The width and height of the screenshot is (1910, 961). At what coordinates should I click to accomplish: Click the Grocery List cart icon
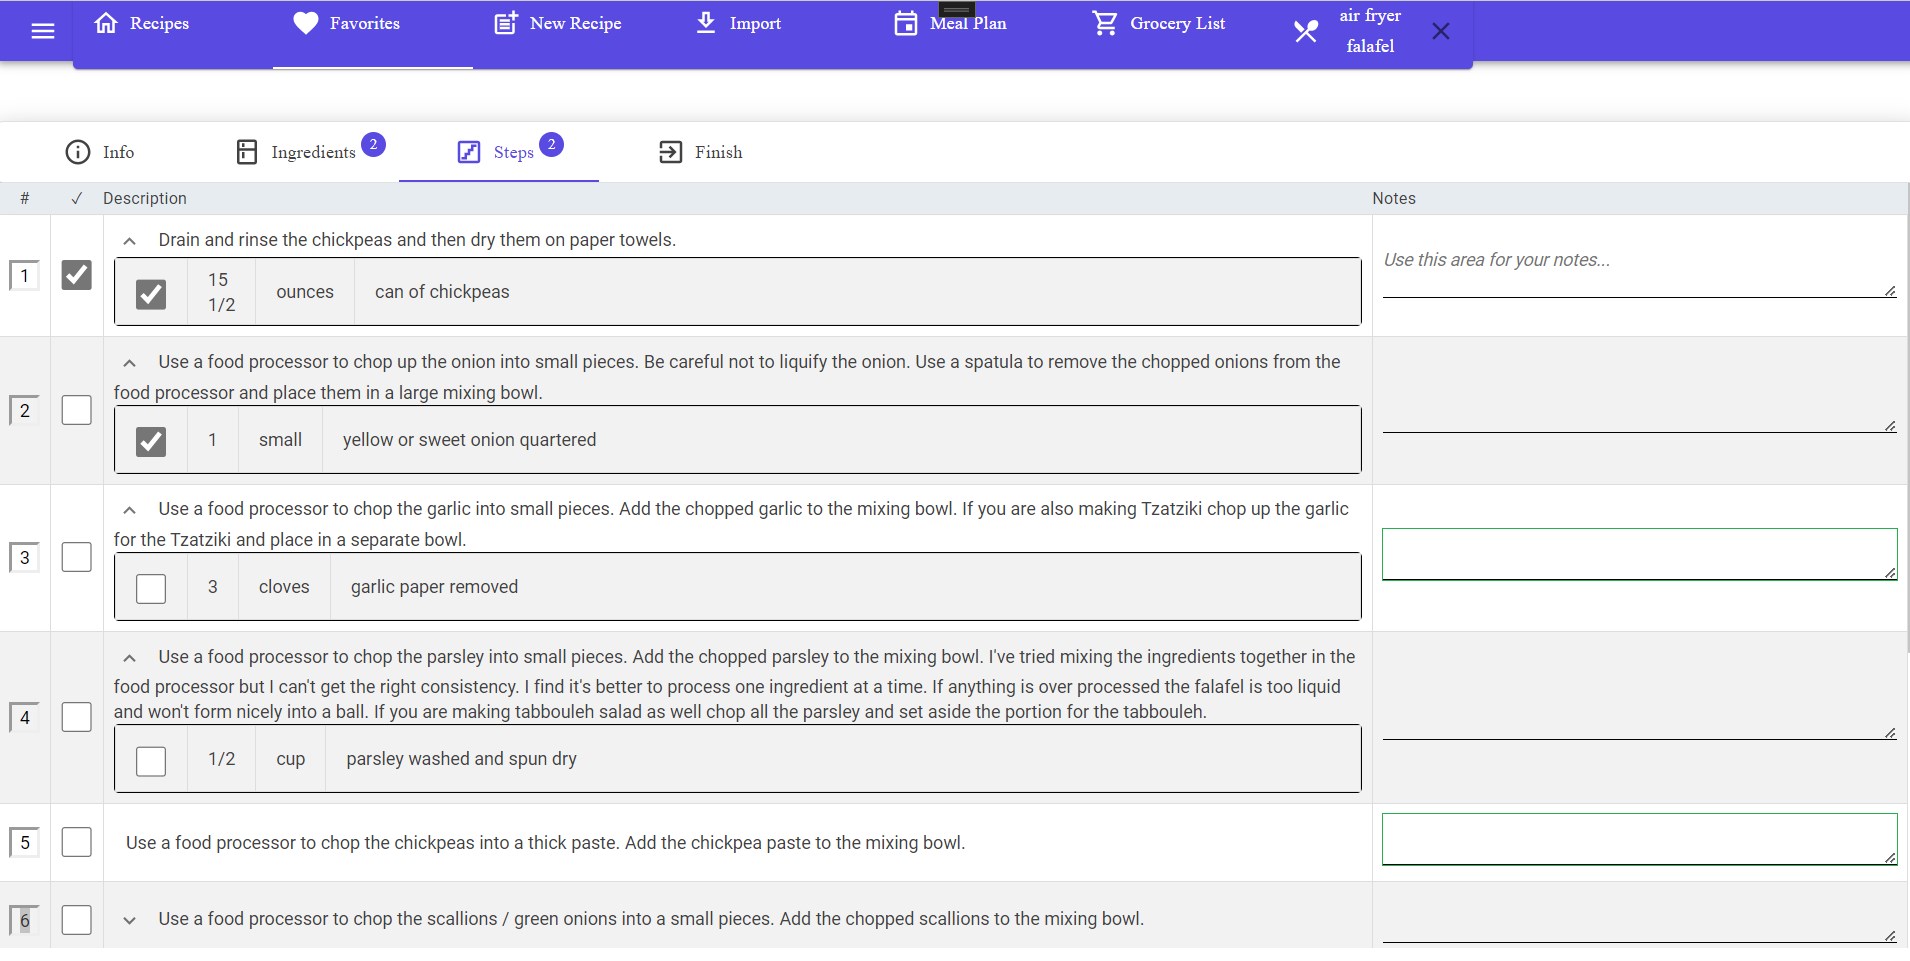1105,23
